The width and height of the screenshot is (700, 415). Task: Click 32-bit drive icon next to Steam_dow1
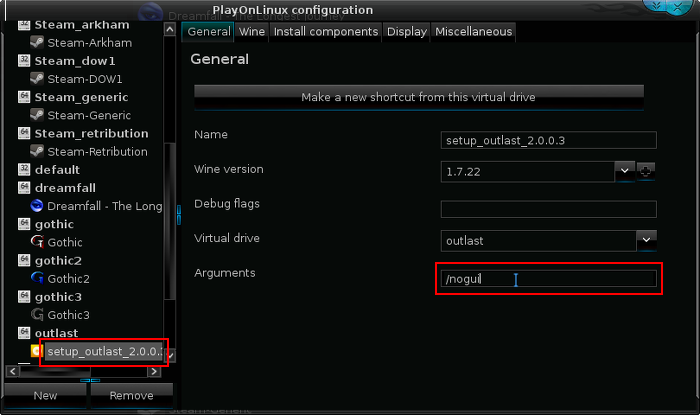(x=24, y=60)
